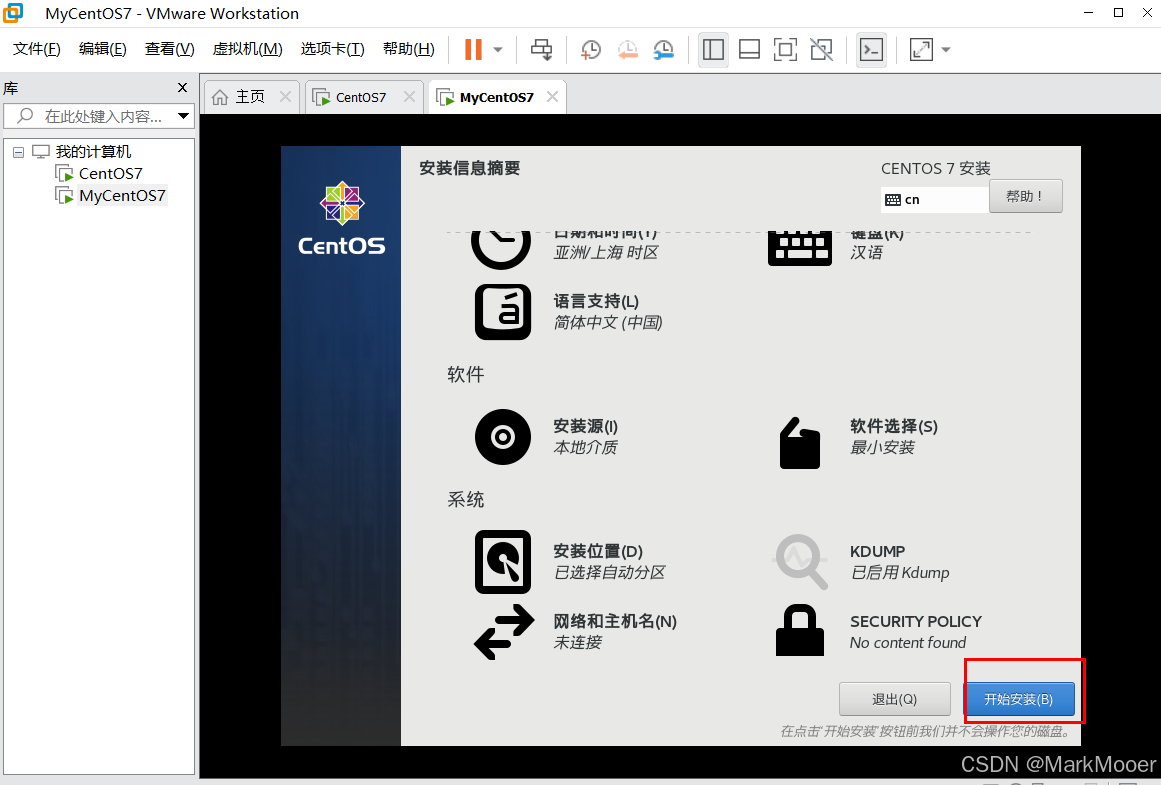This screenshot has width=1161, height=785.
Task: Open the 查看(V) menu
Action: point(170,49)
